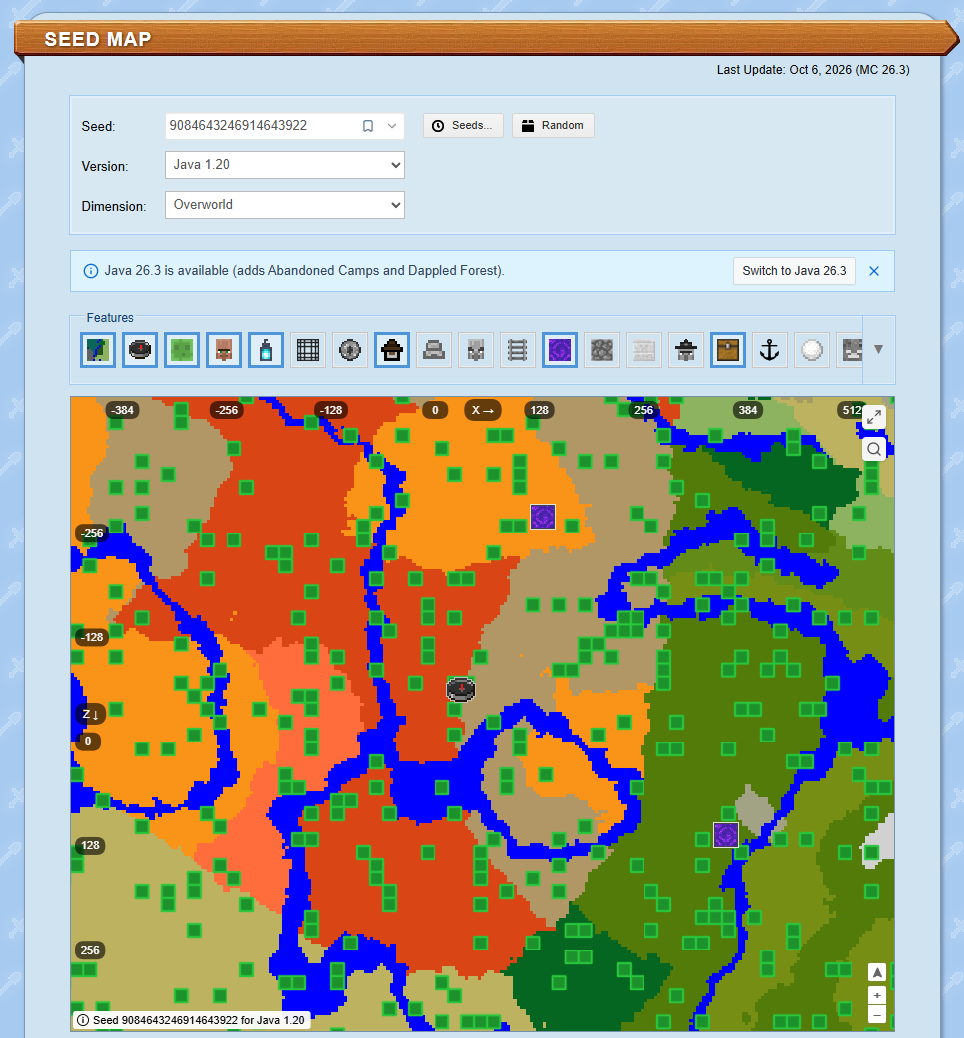Image resolution: width=964 pixels, height=1038 pixels.
Task: Select the ruined portal marker in green forest
Action: (726, 835)
